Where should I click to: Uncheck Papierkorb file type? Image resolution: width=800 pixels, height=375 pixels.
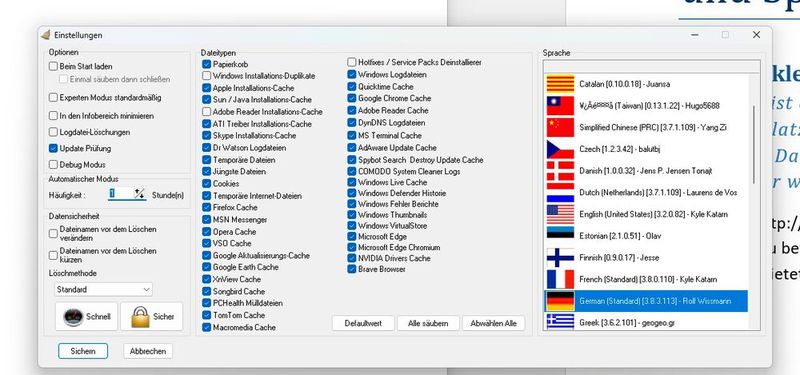(x=206, y=64)
